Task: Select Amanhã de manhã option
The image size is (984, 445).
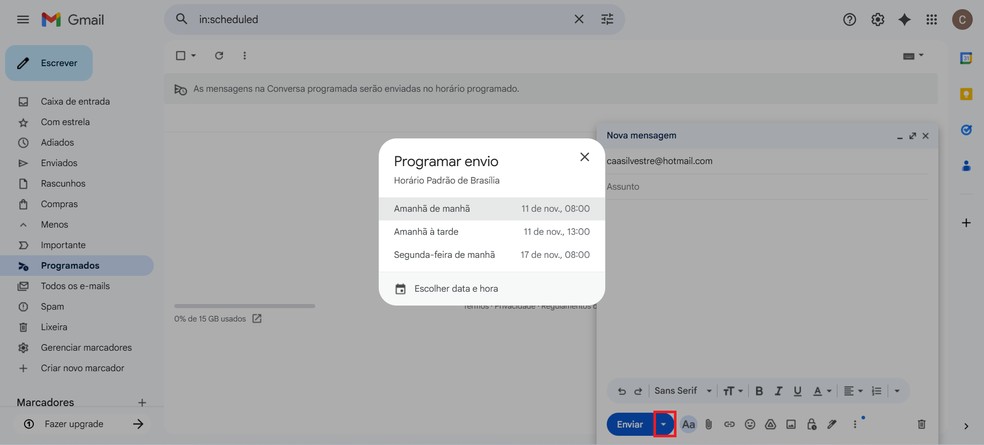Action: 491,208
